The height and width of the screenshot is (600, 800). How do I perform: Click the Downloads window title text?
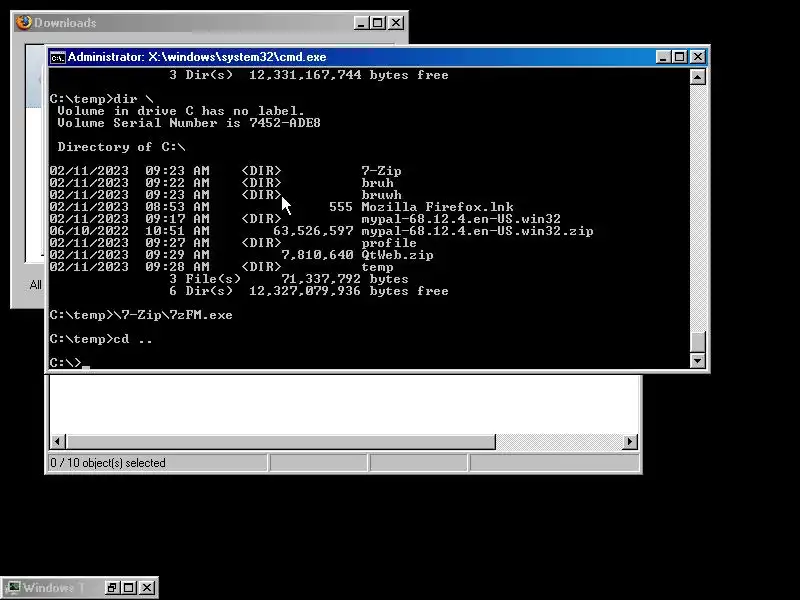point(65,23)
